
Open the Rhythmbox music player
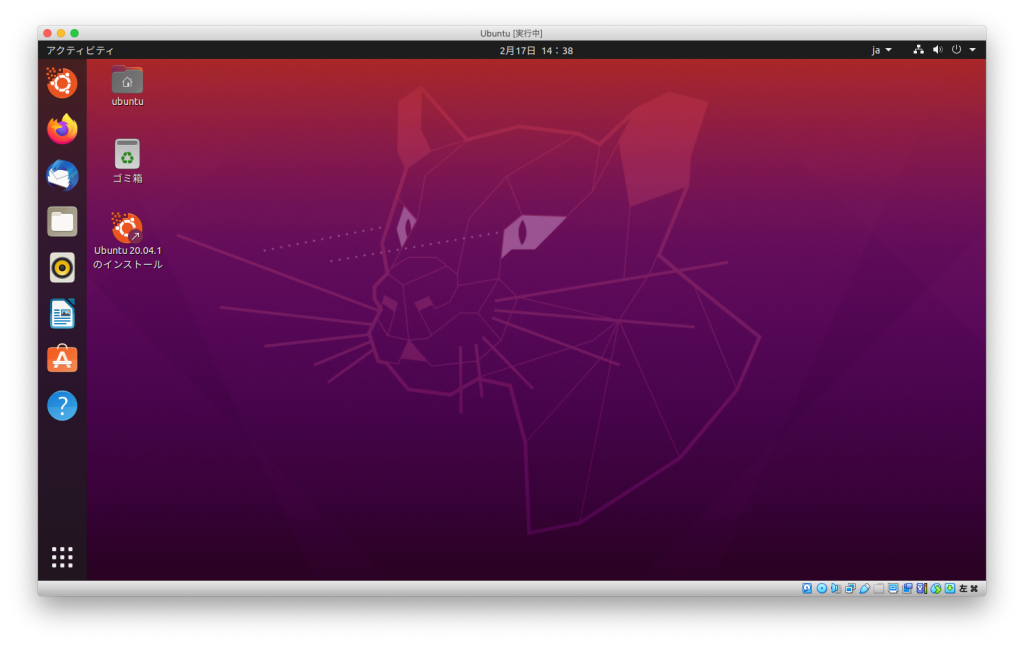pos(61,268)
